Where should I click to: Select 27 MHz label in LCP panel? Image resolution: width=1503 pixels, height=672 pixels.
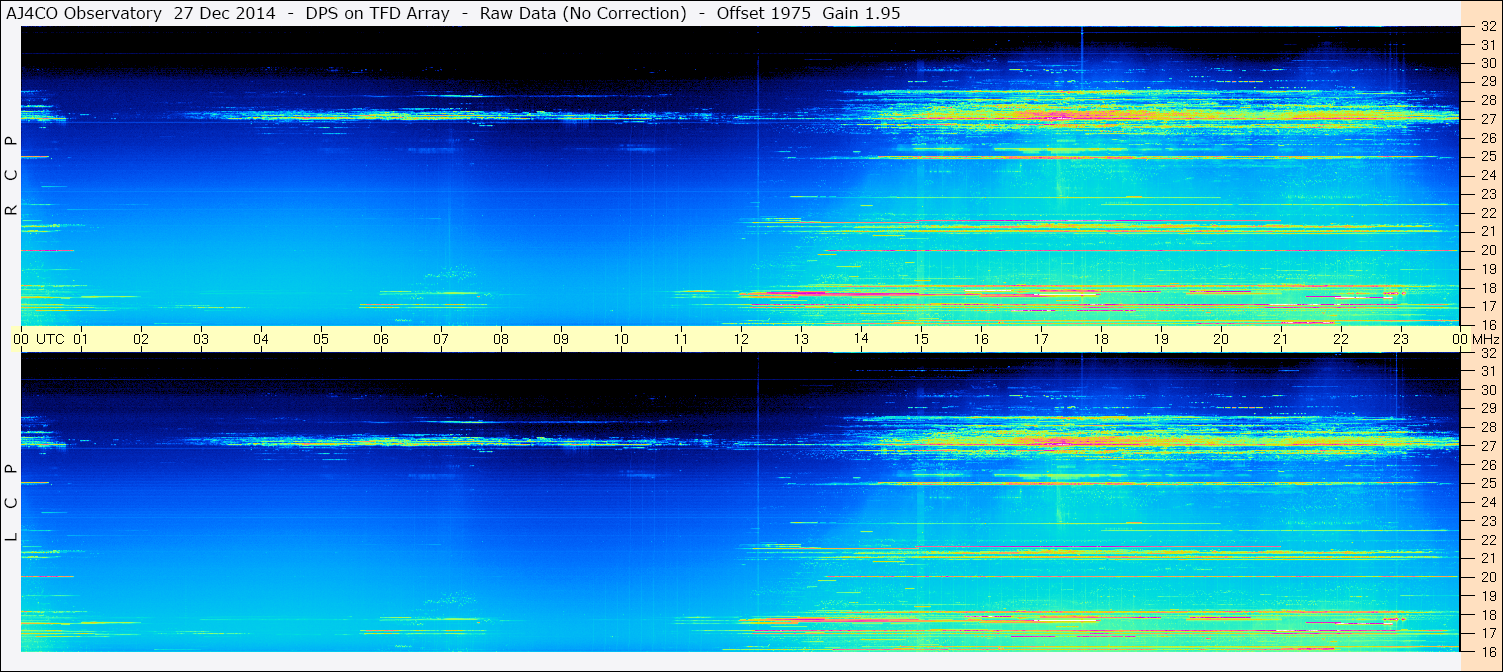pos(1488,446)
